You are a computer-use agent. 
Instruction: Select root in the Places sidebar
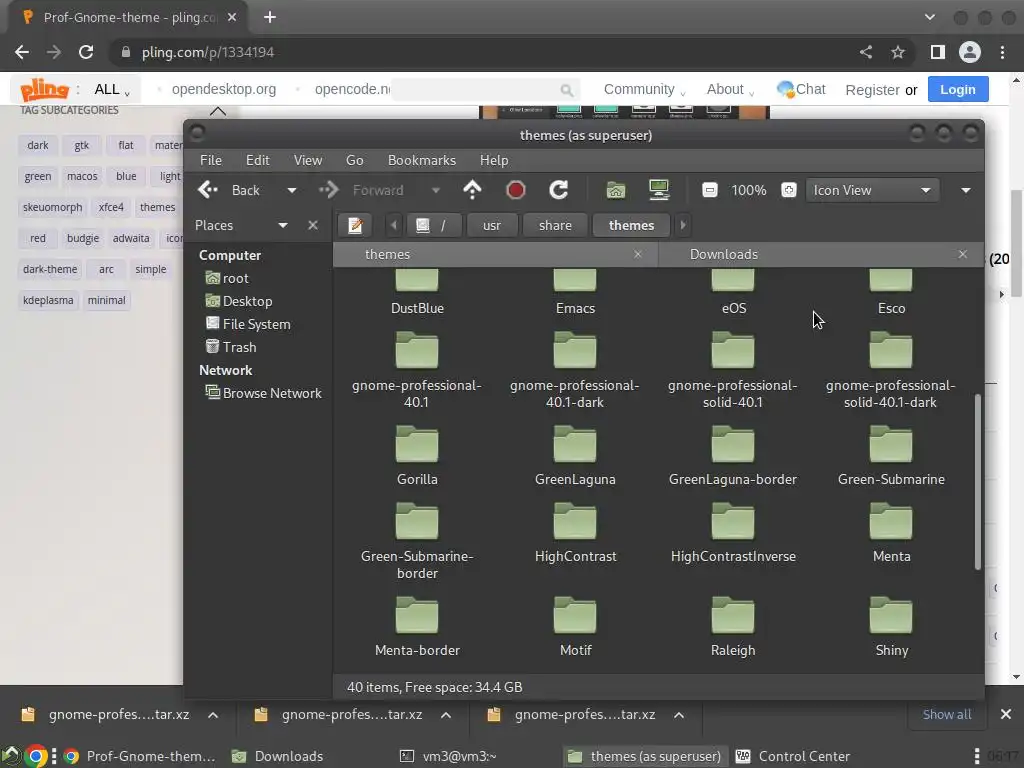point(227,278)
